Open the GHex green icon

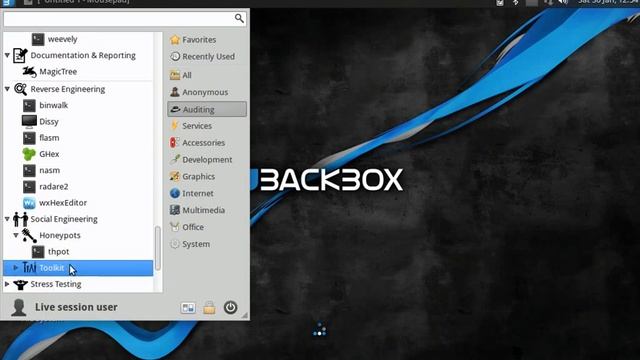click(29, 154)
